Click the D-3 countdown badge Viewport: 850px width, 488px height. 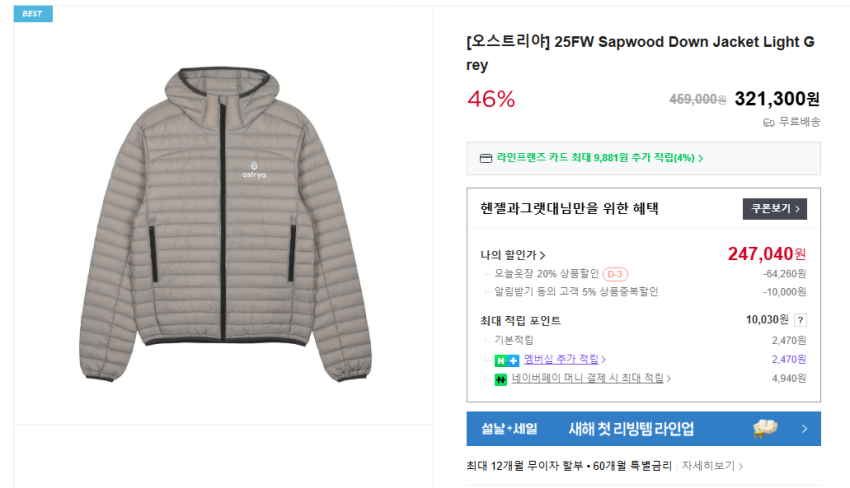(615, 274)
